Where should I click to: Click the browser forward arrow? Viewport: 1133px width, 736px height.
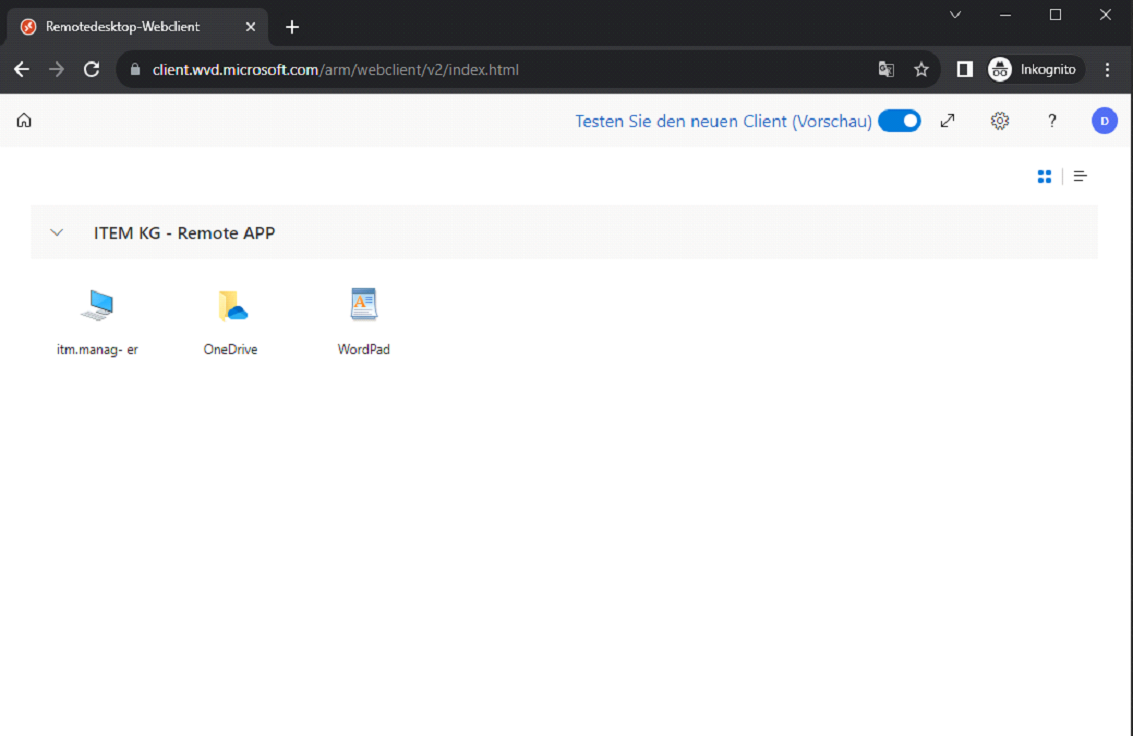pyautogui.click(x=56, y=69)
